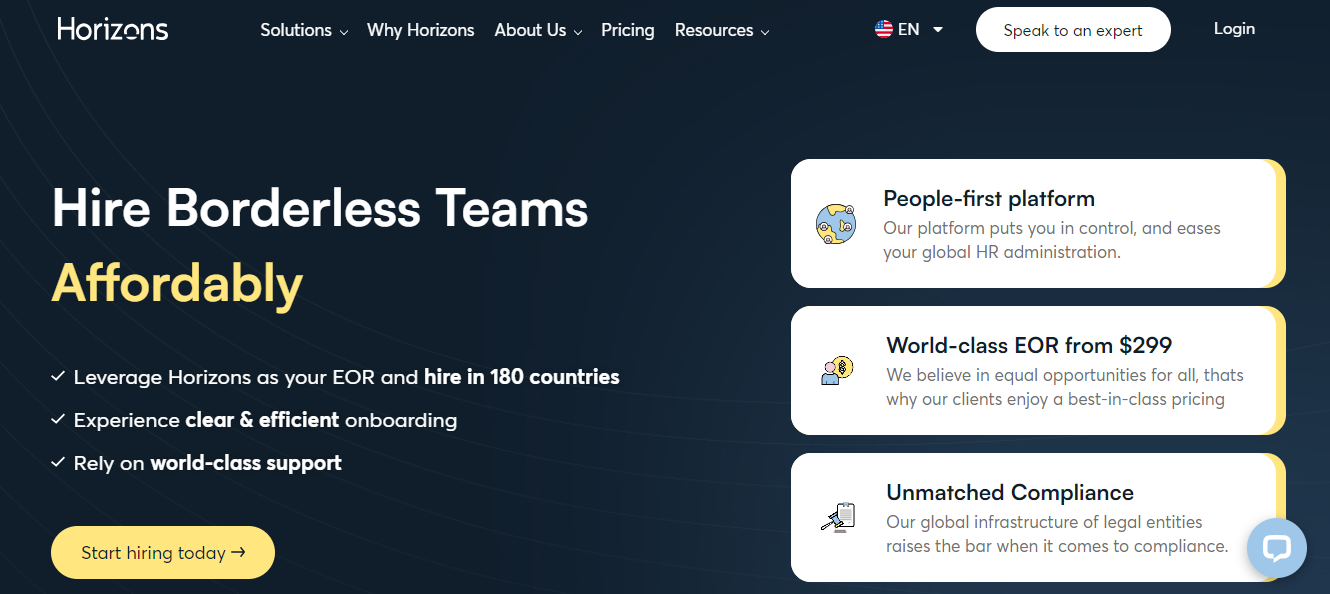The height and width of the screenshot is (594, 1330).
Task: Click Start hiring today button
Action: click(x=163, y=552)
